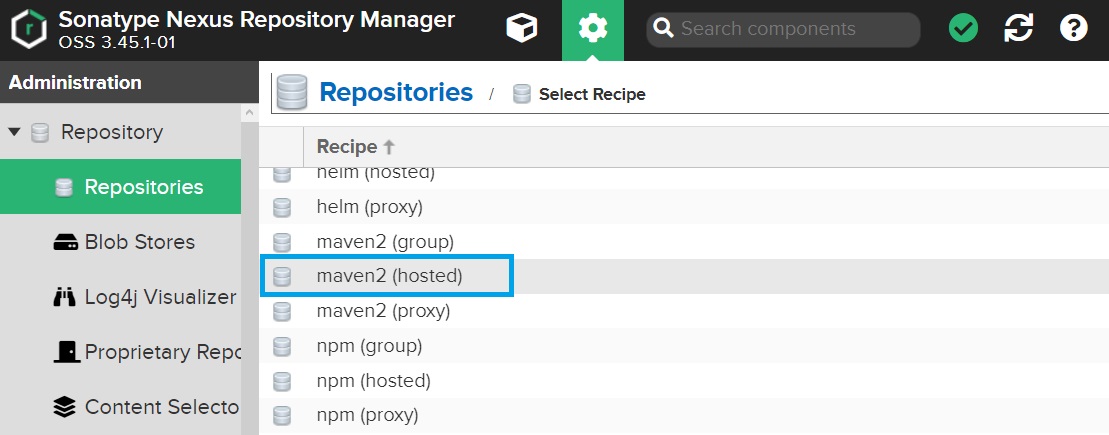
Task: Open the help question mark icon
Action: click(x=1074, y=29)
